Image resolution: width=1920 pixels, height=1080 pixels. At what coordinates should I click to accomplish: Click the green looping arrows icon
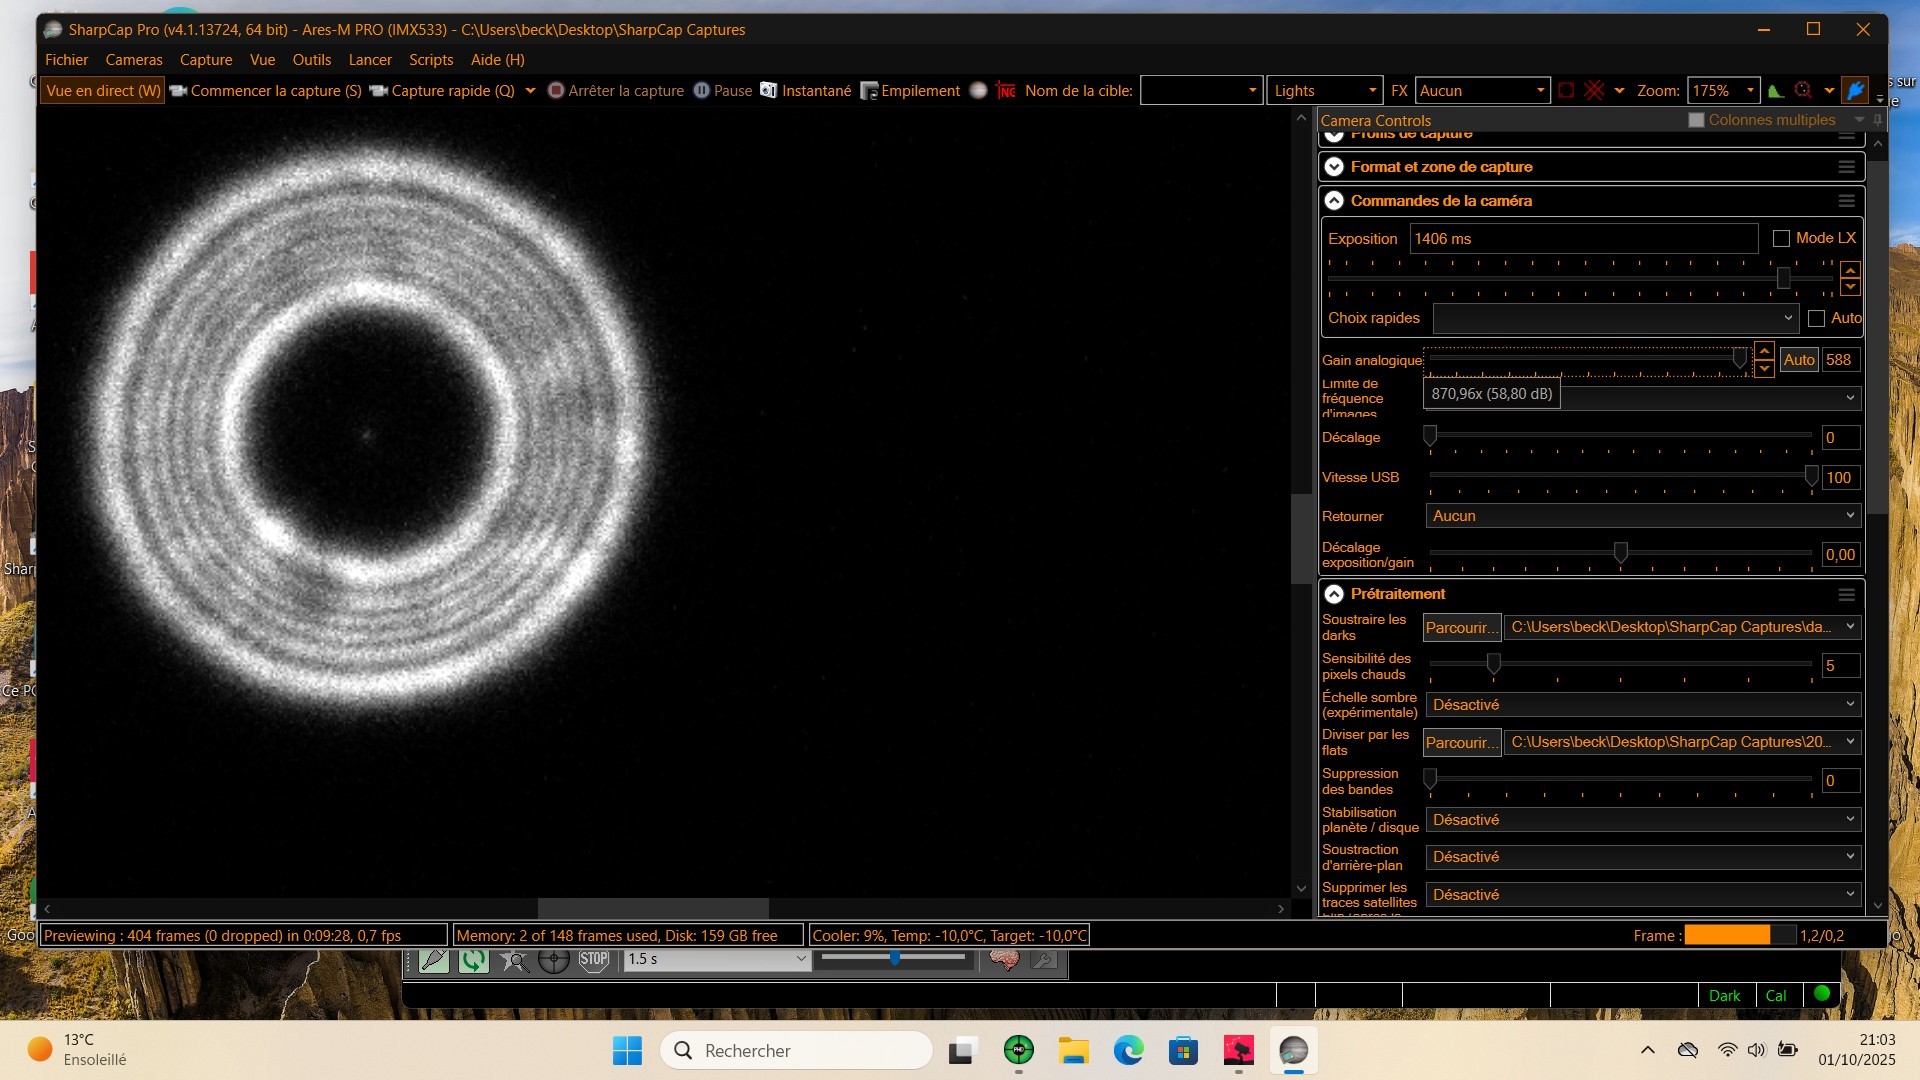tap(473, 960)
